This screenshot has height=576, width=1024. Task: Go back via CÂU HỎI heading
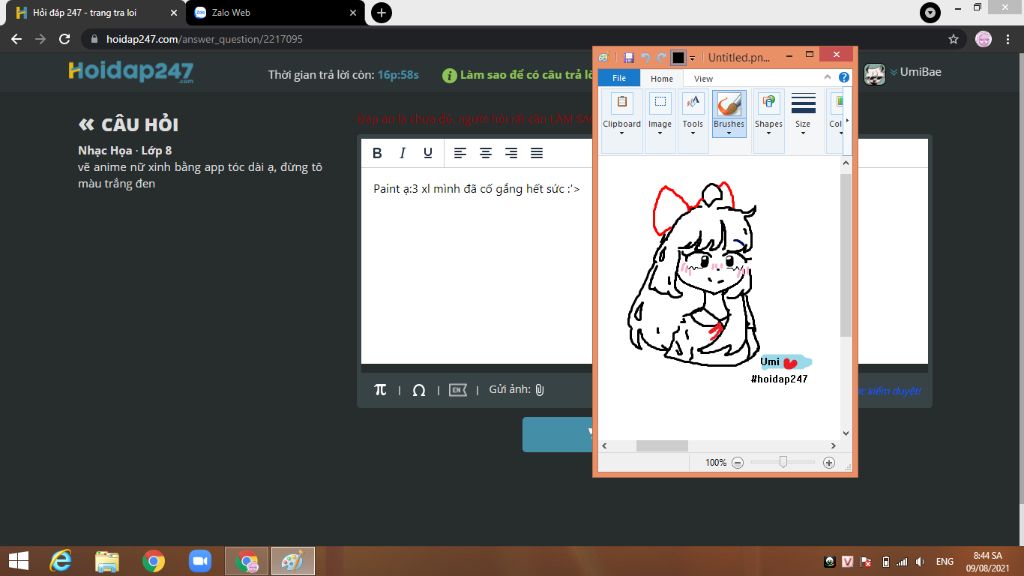pyautogui.click(x=128, y=124)
